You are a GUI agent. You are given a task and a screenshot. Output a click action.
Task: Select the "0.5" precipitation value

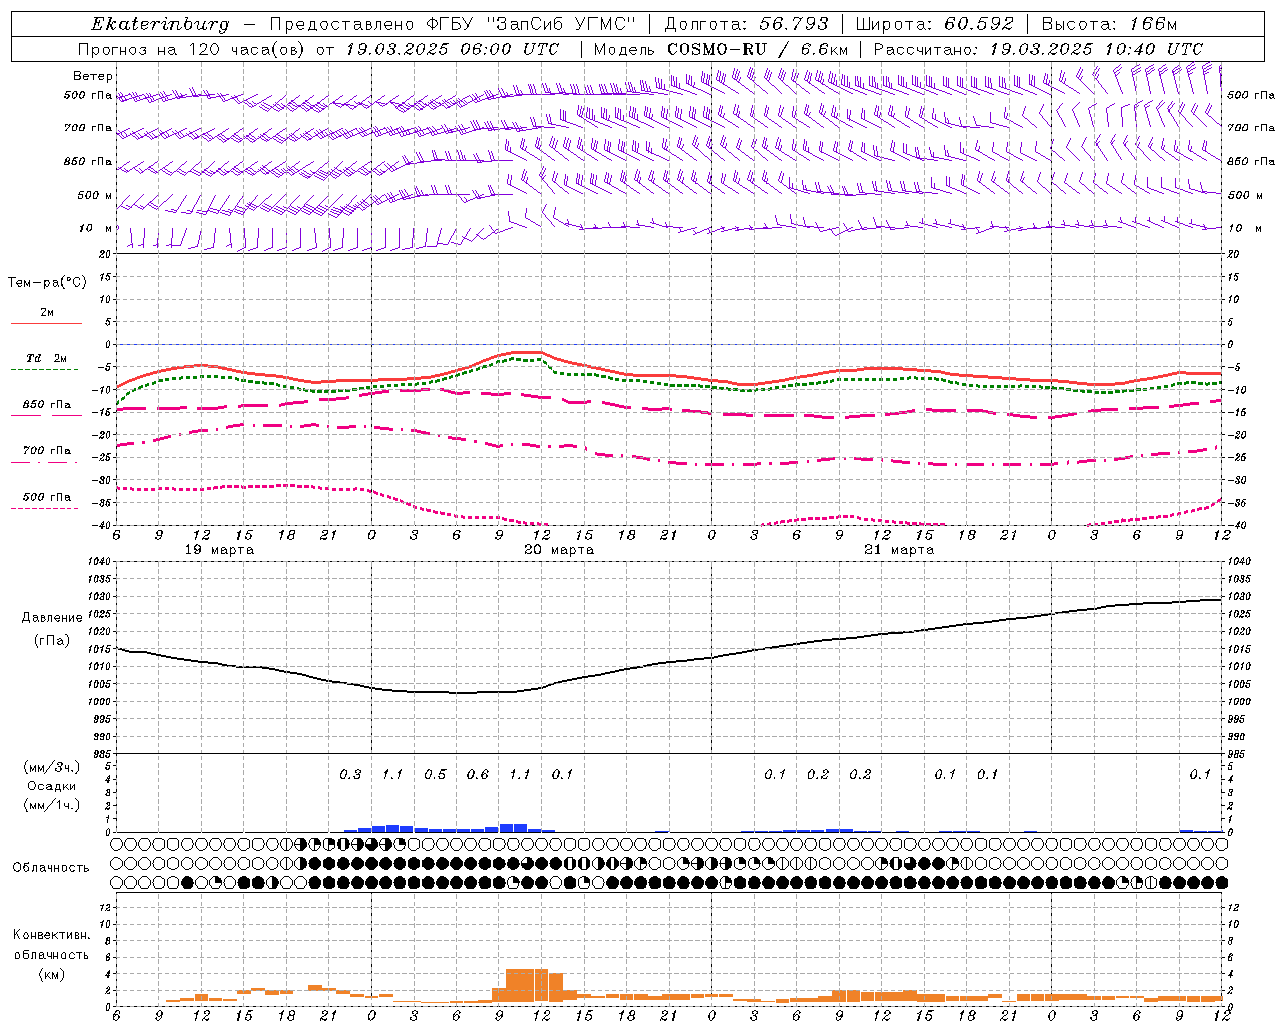pos(435,775)
